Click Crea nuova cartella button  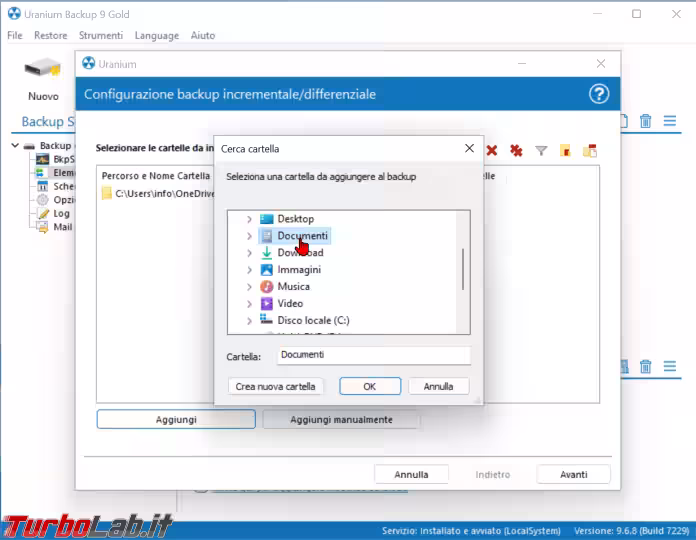click(x=275, y=386)
